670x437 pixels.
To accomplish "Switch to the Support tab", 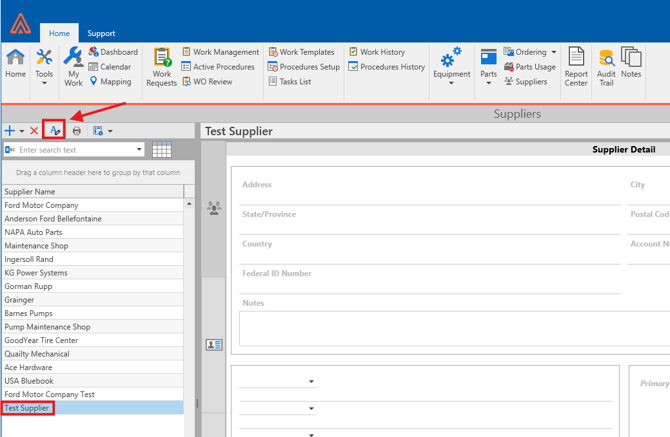I will click(100, 33).
